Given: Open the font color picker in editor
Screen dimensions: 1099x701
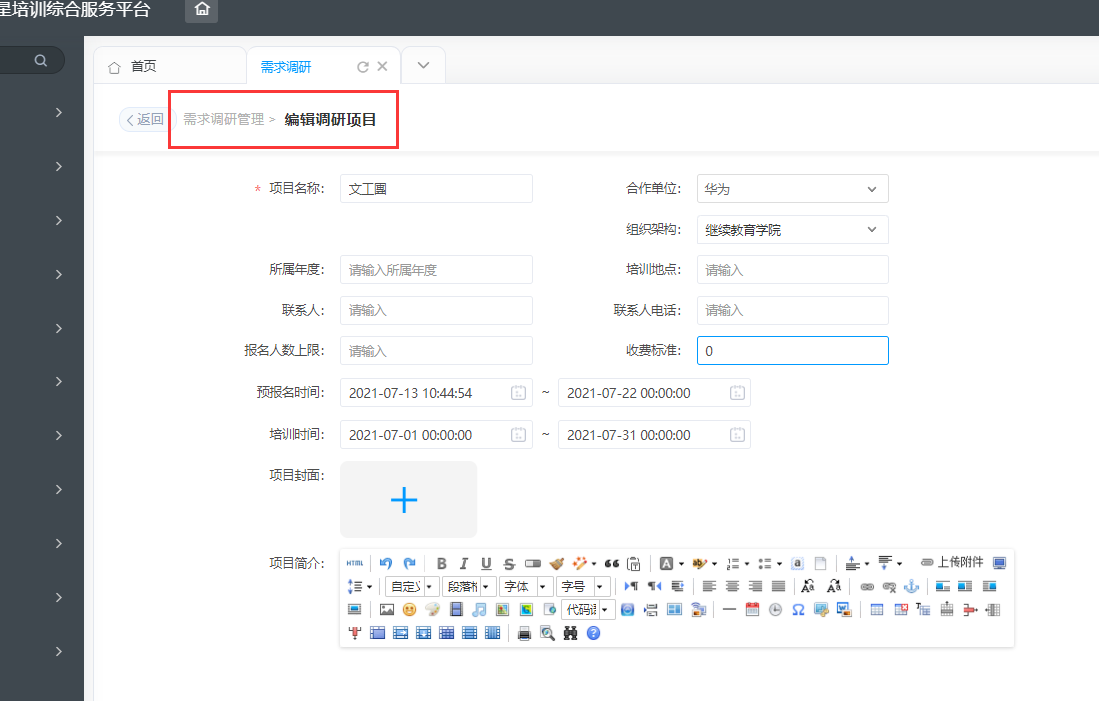Looking at the screenshot, I should [668, 563].
